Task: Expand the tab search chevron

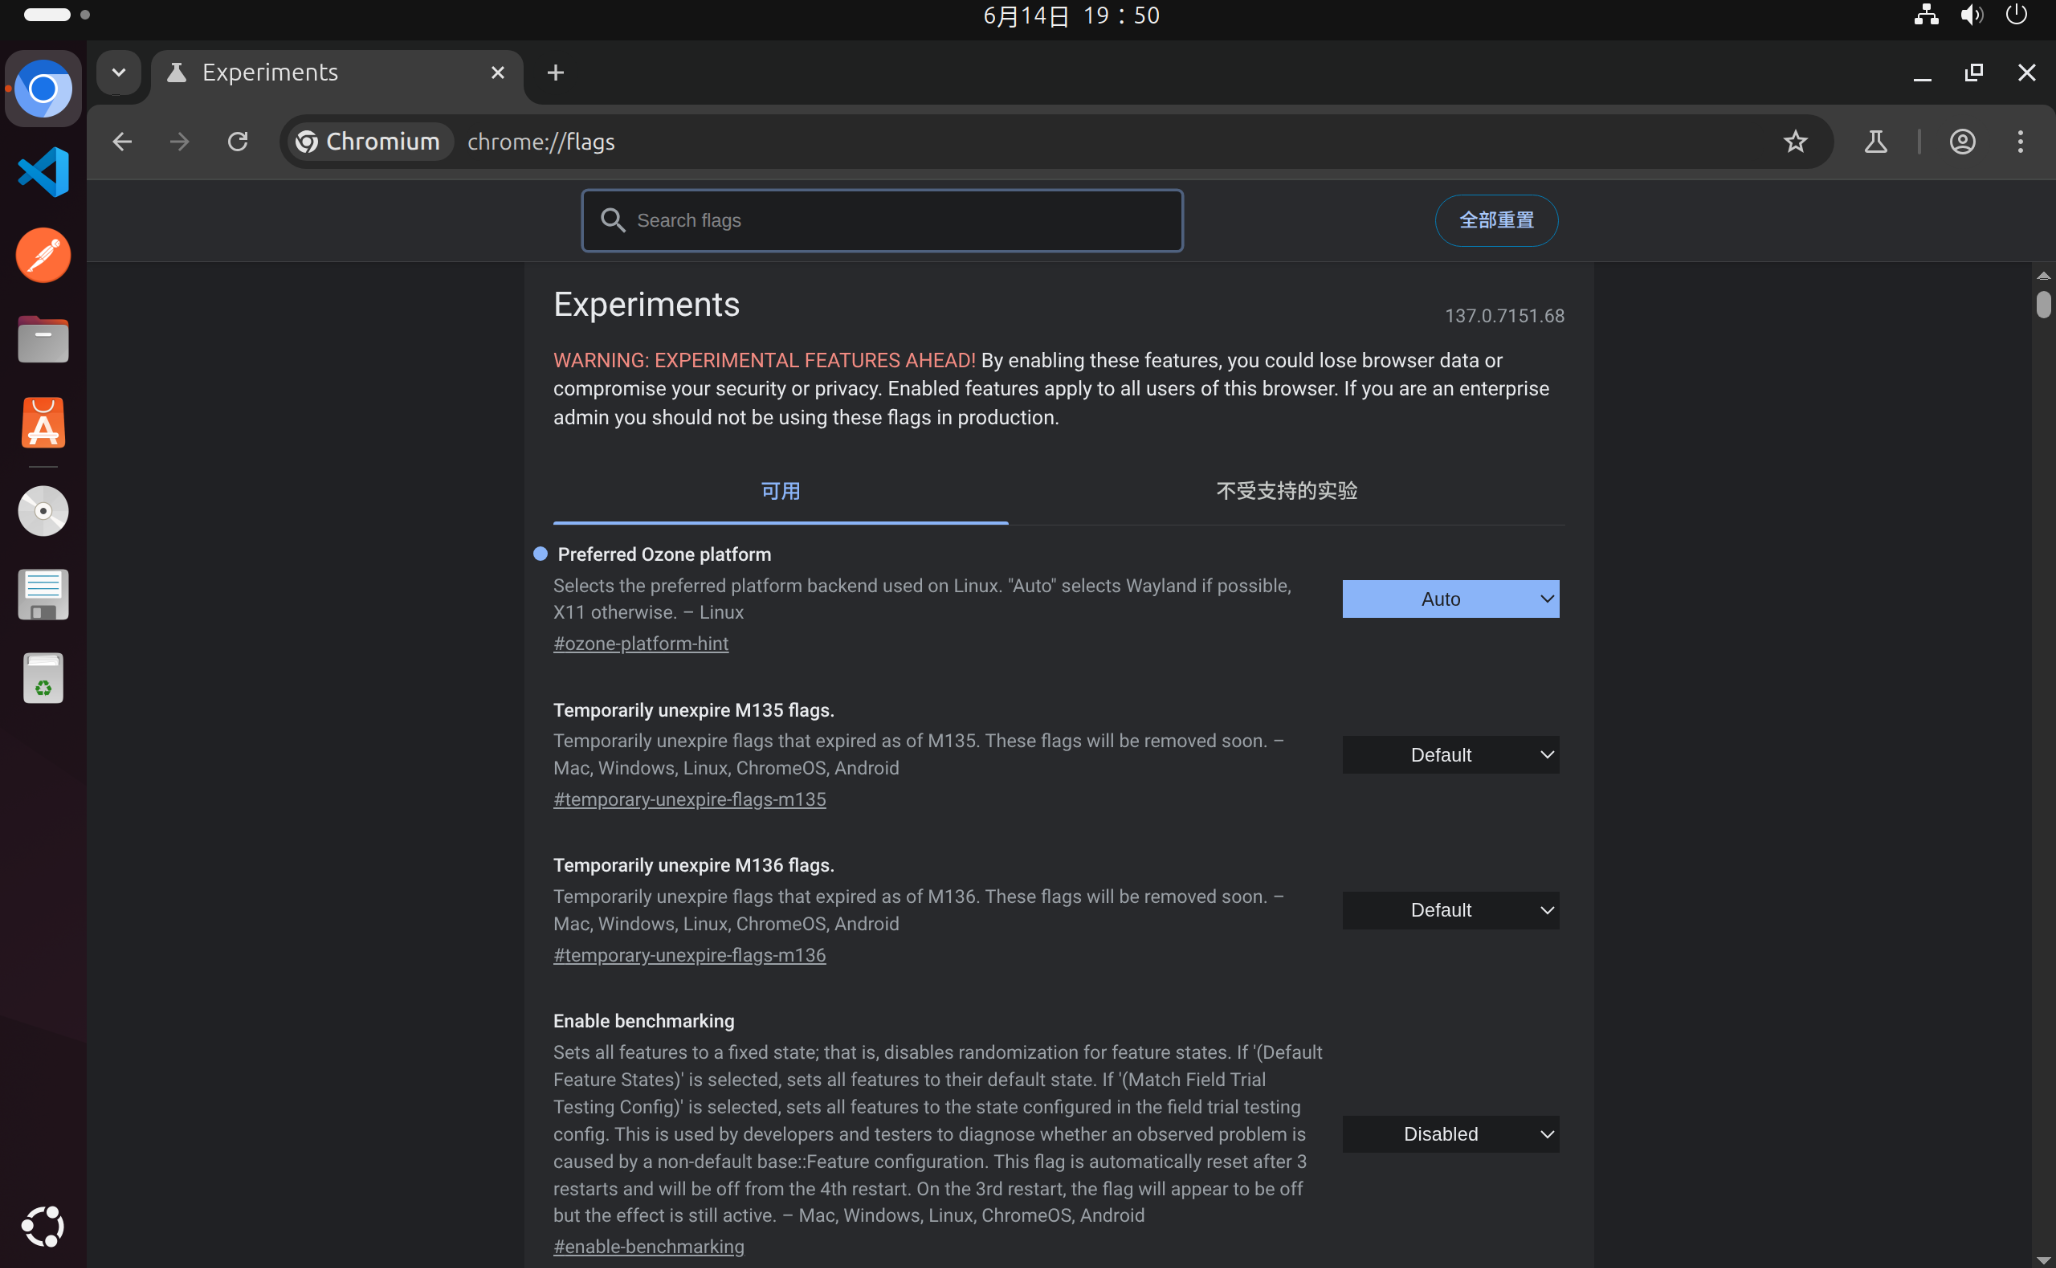Action: [118, 73]
